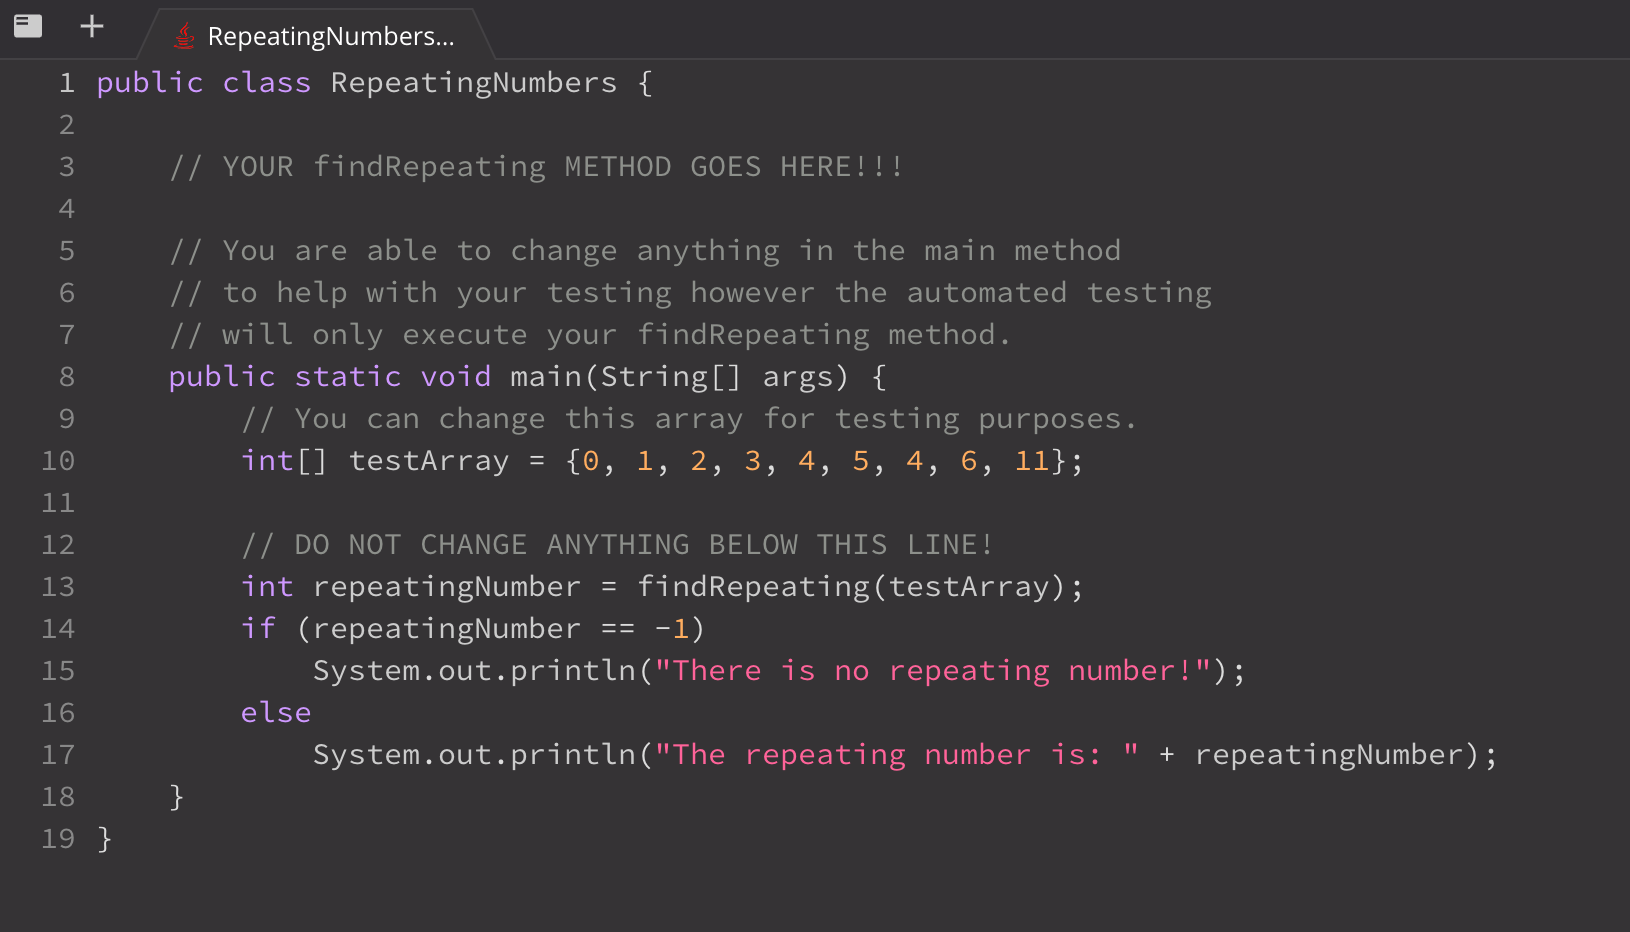The image size is (1630, 932).
Task: Click the testArray variable on line 10
Action: point(428,460)
